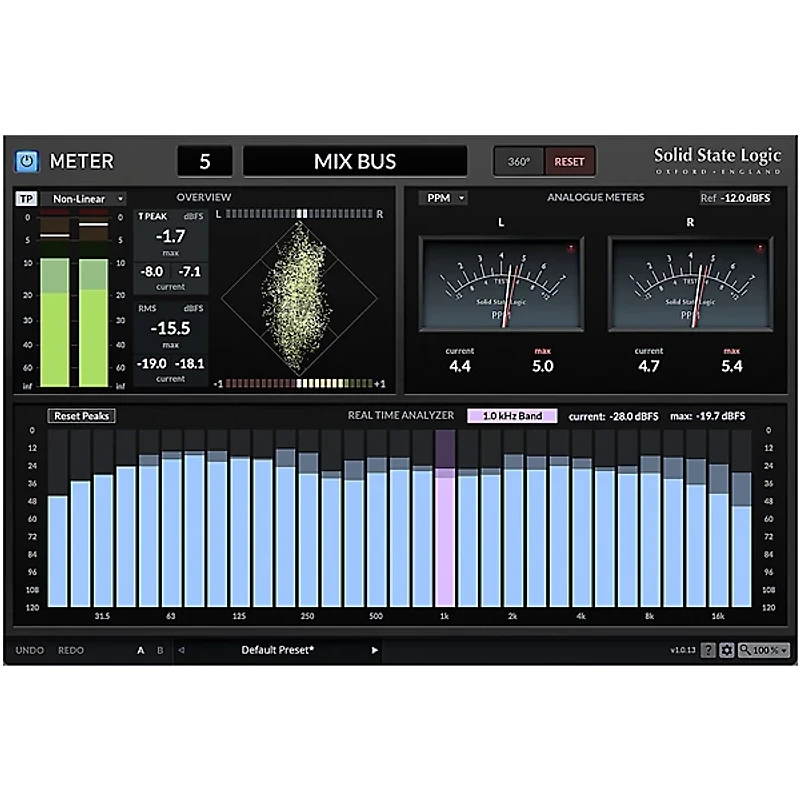Click the help question mark icon
Viewport: 800px width, 800px height.
click(x=708, y=650)
